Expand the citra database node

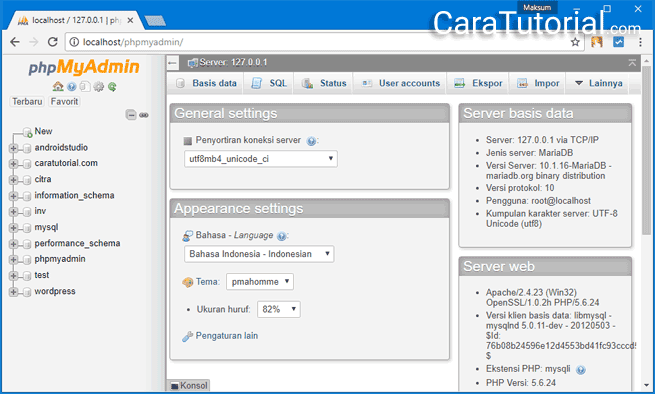coord(13,180)
